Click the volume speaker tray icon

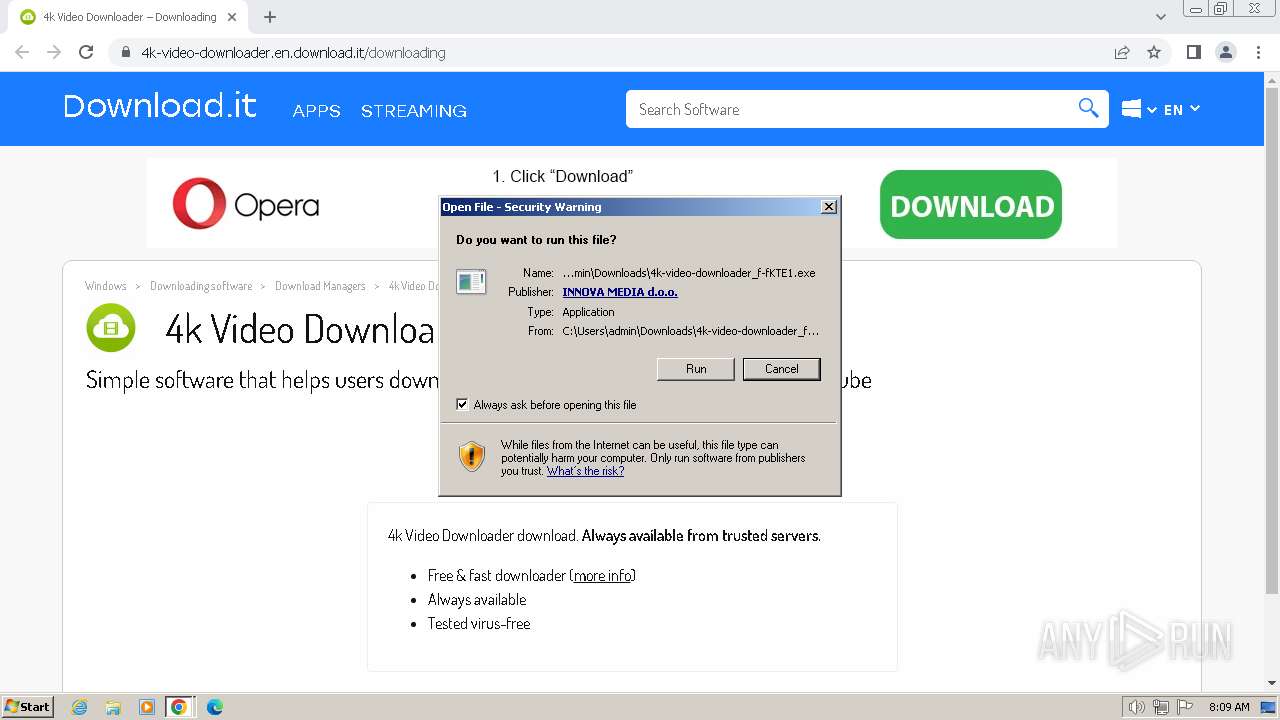pos(1136,707)
